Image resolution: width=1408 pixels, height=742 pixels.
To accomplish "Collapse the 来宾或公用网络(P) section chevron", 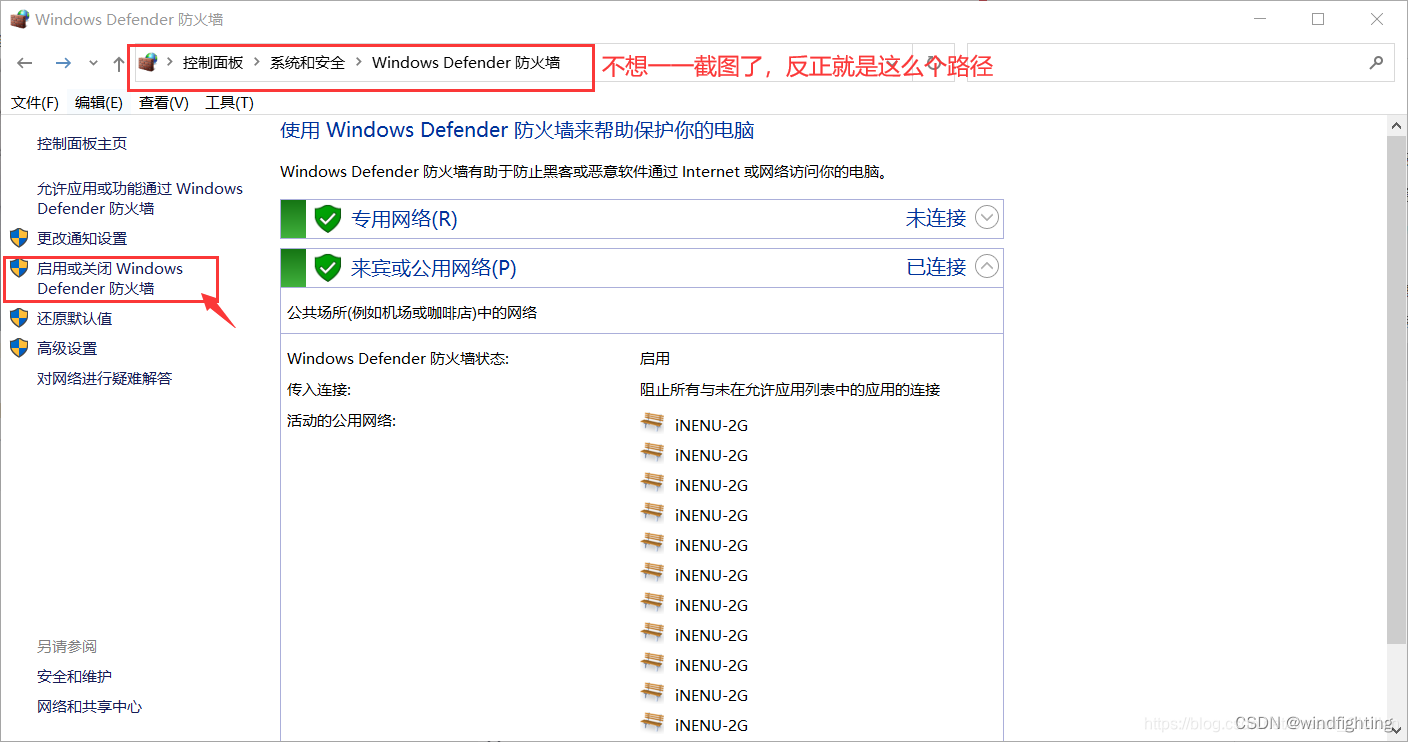I will (x=987, y=266).
